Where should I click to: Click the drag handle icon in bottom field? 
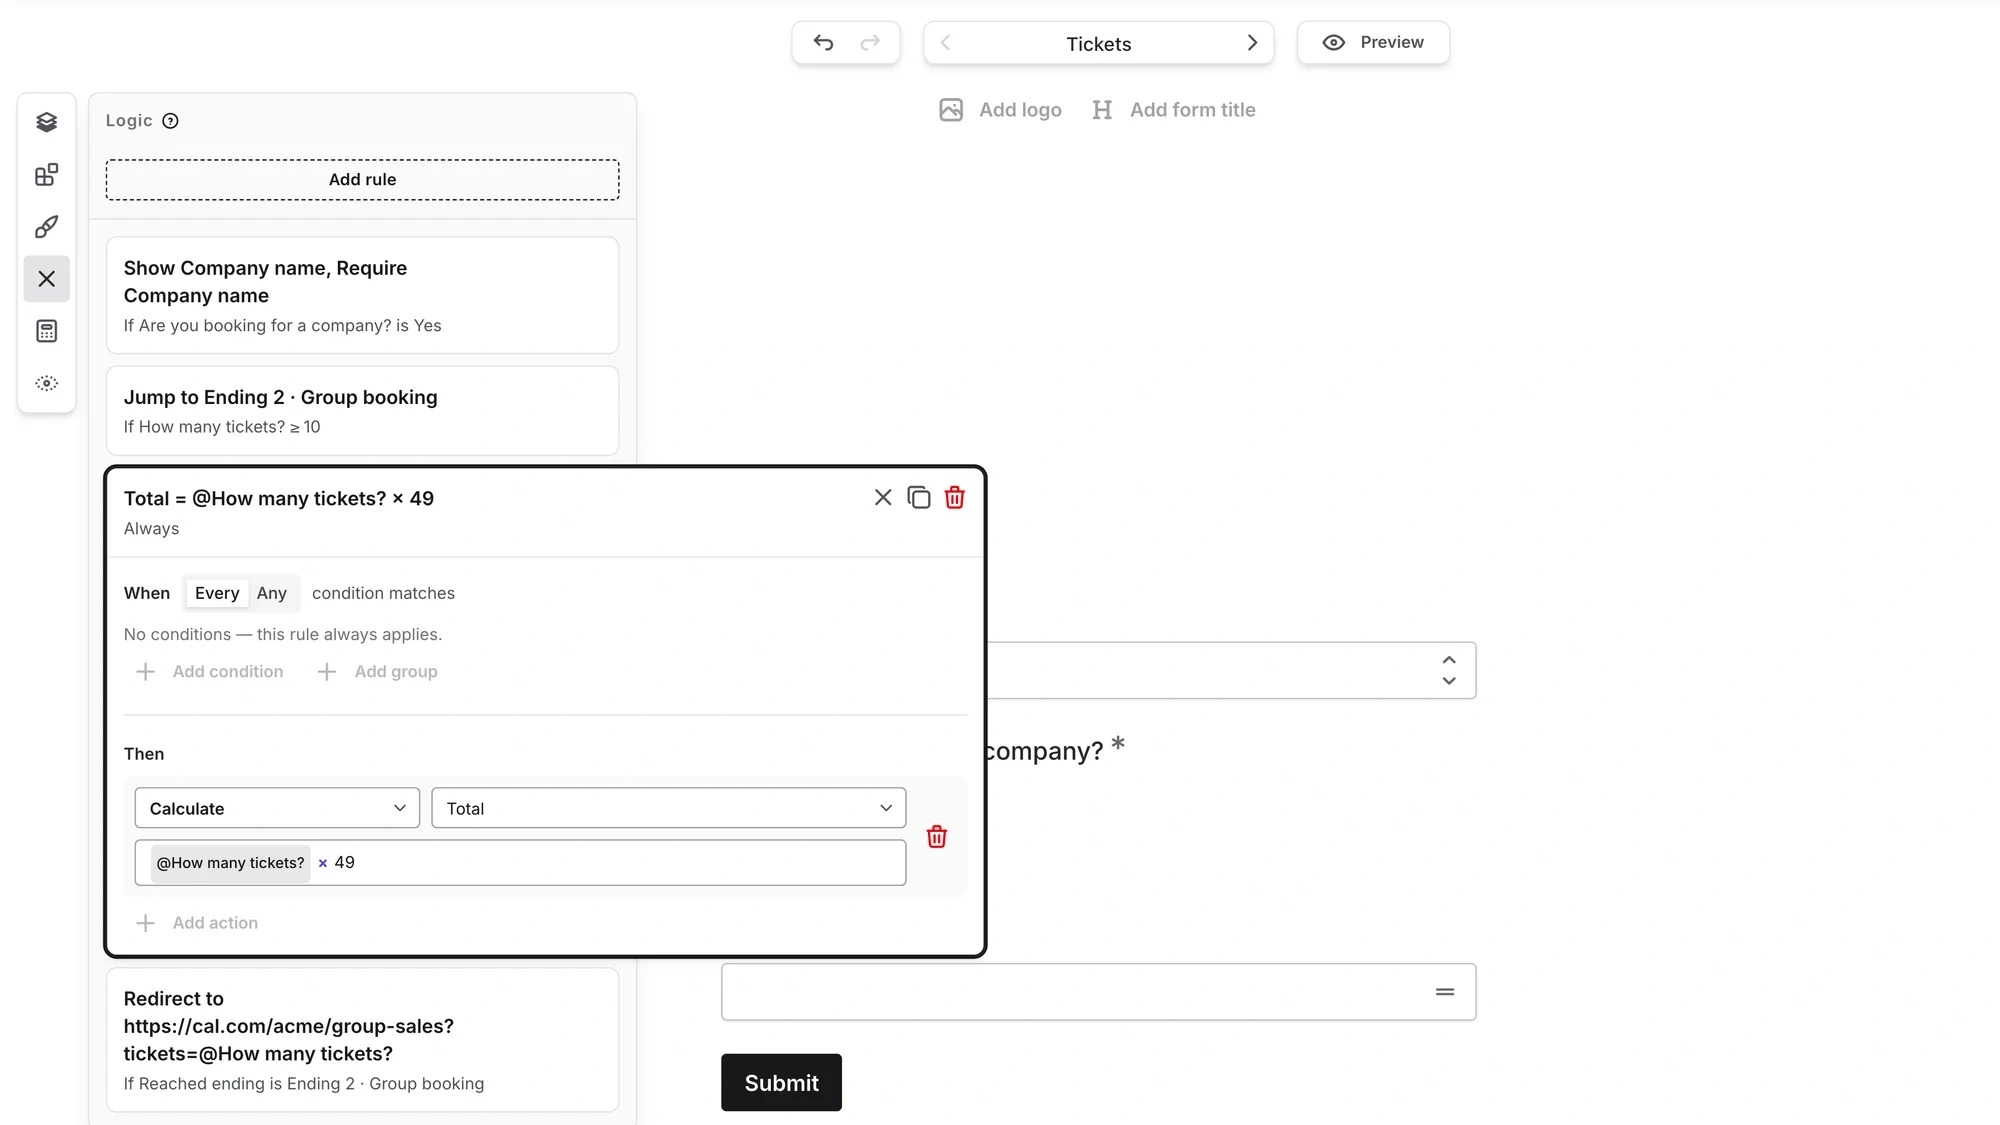point(1445,992)
